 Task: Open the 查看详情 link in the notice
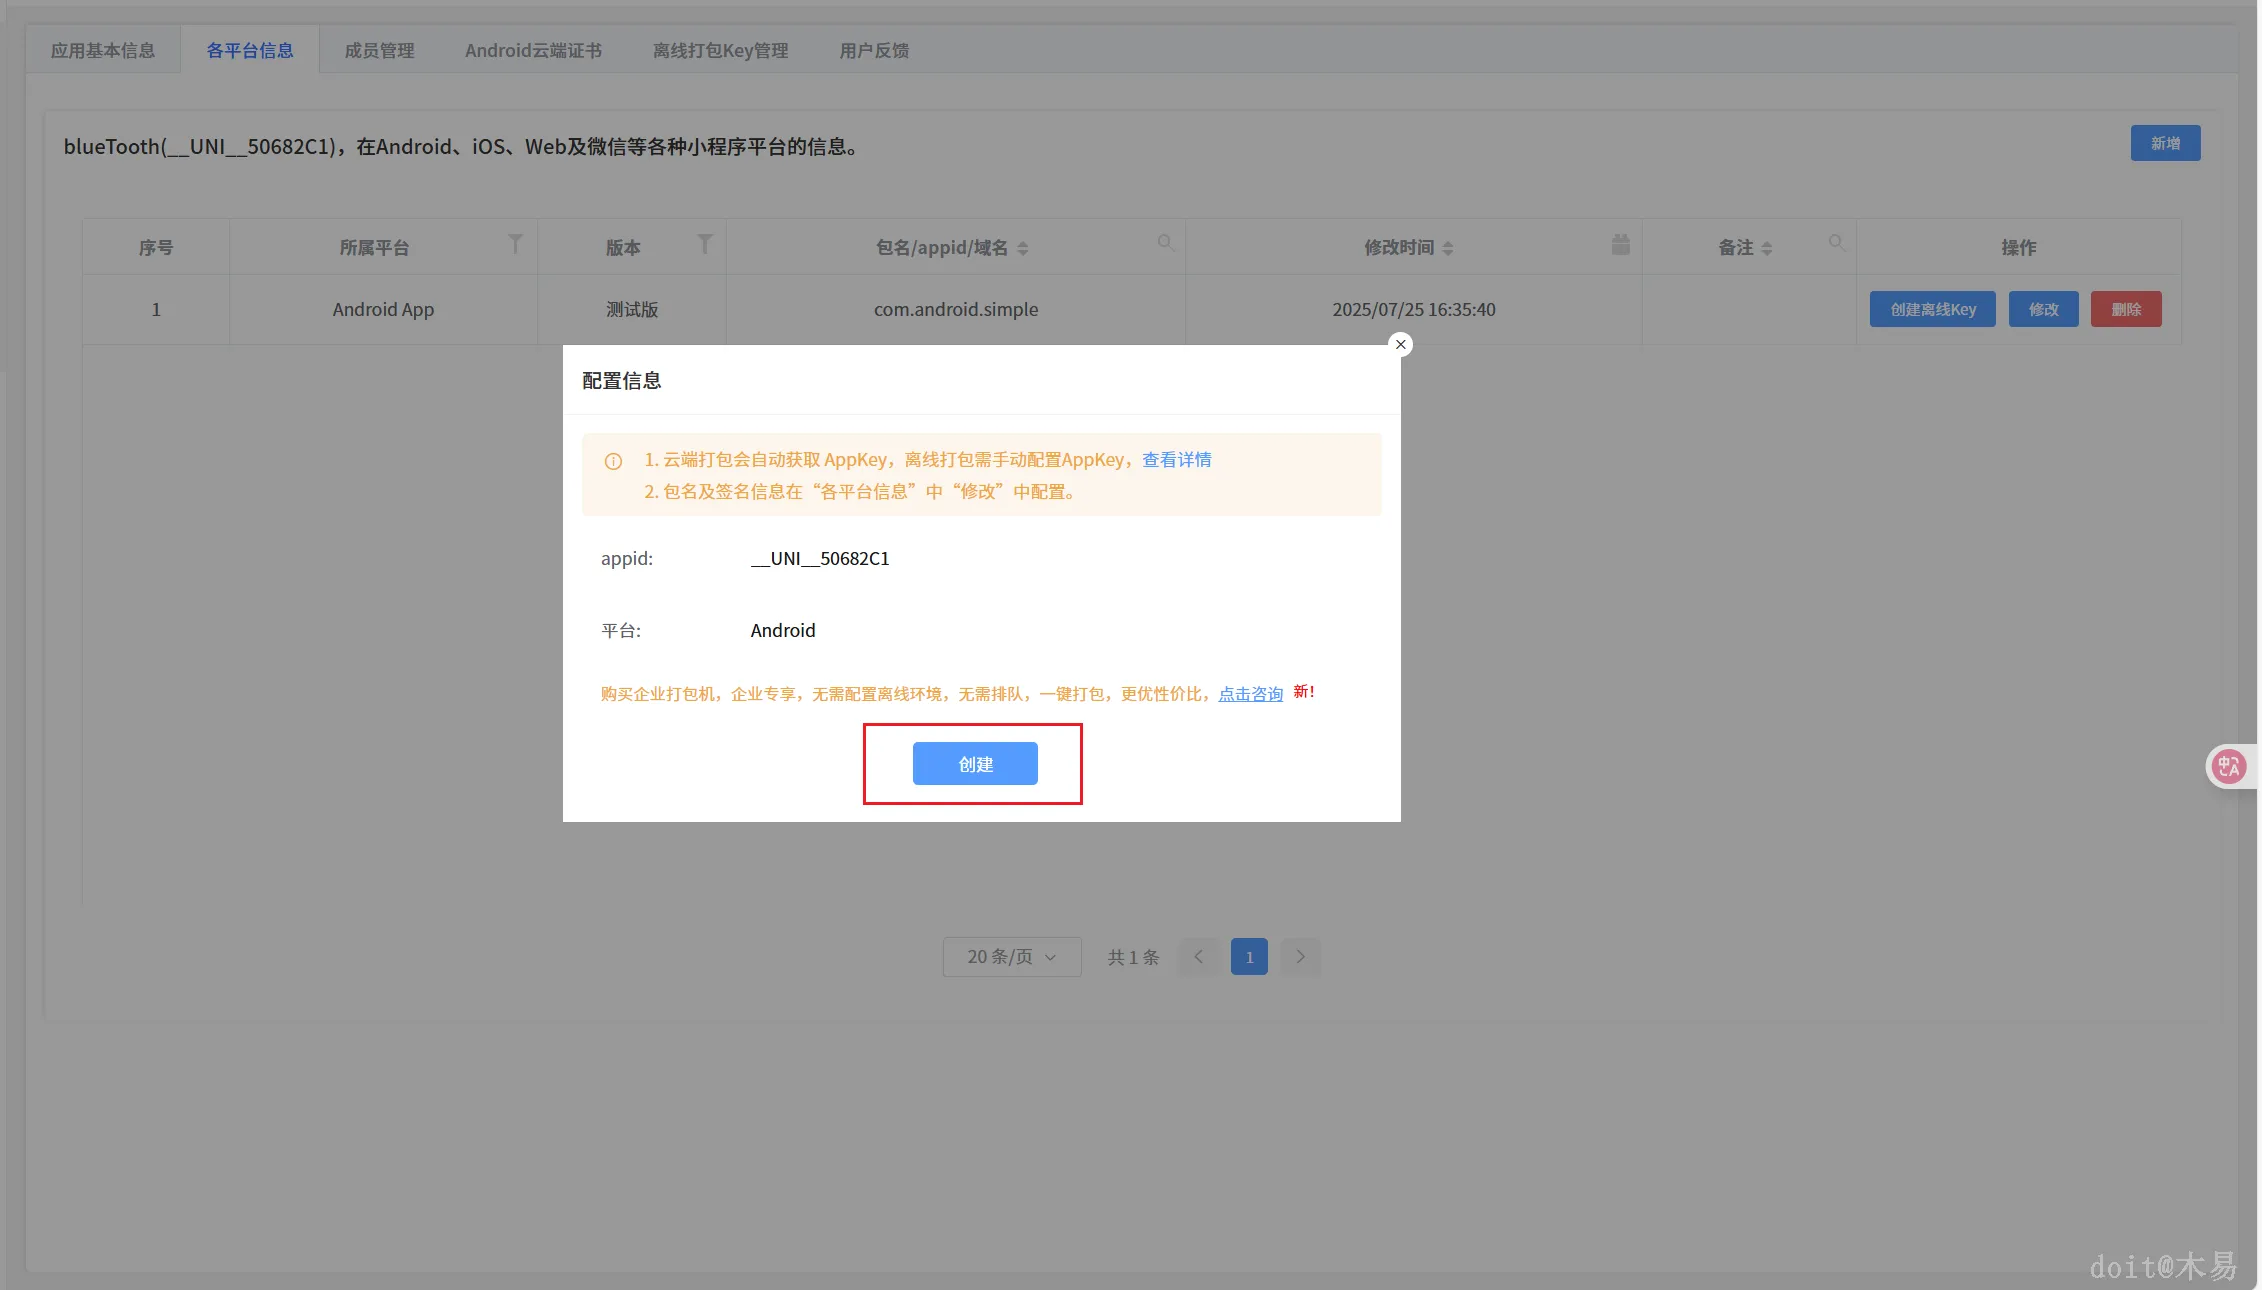(1176, 459)
